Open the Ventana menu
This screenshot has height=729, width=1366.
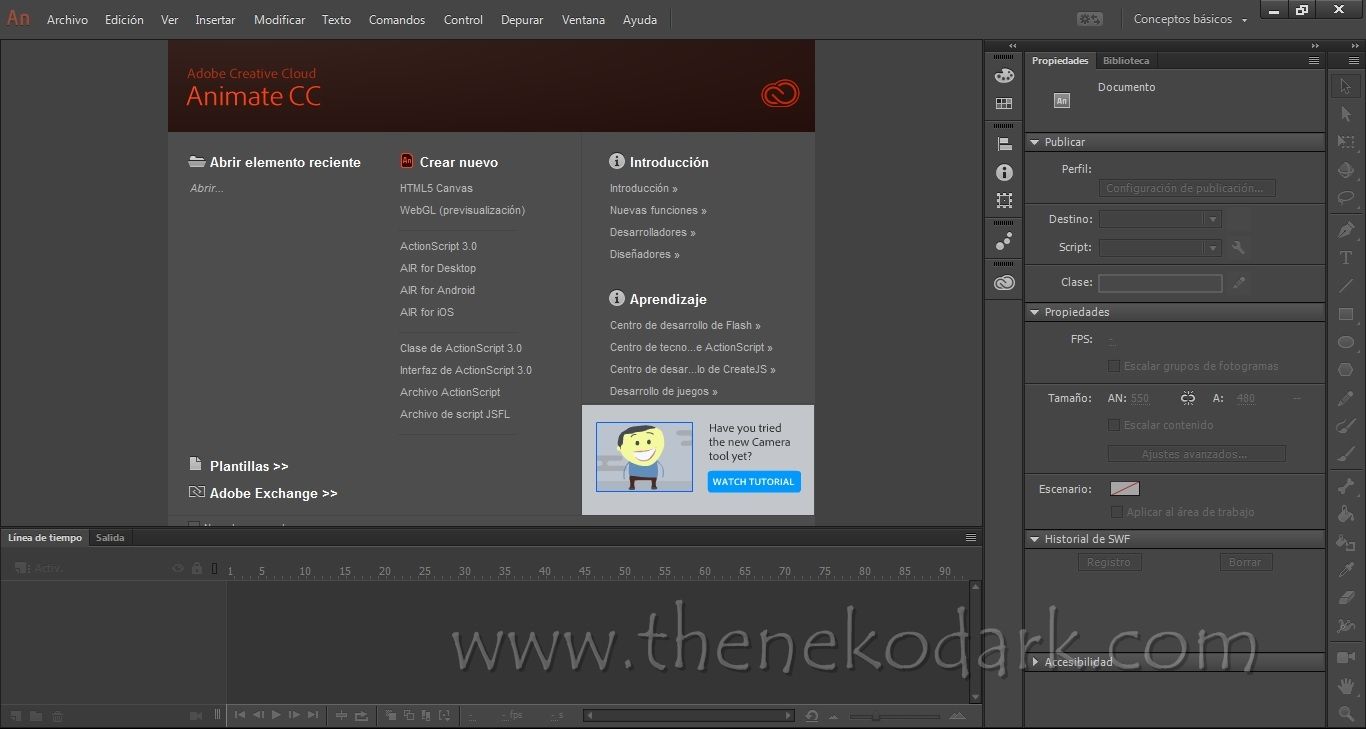(583, 20)
